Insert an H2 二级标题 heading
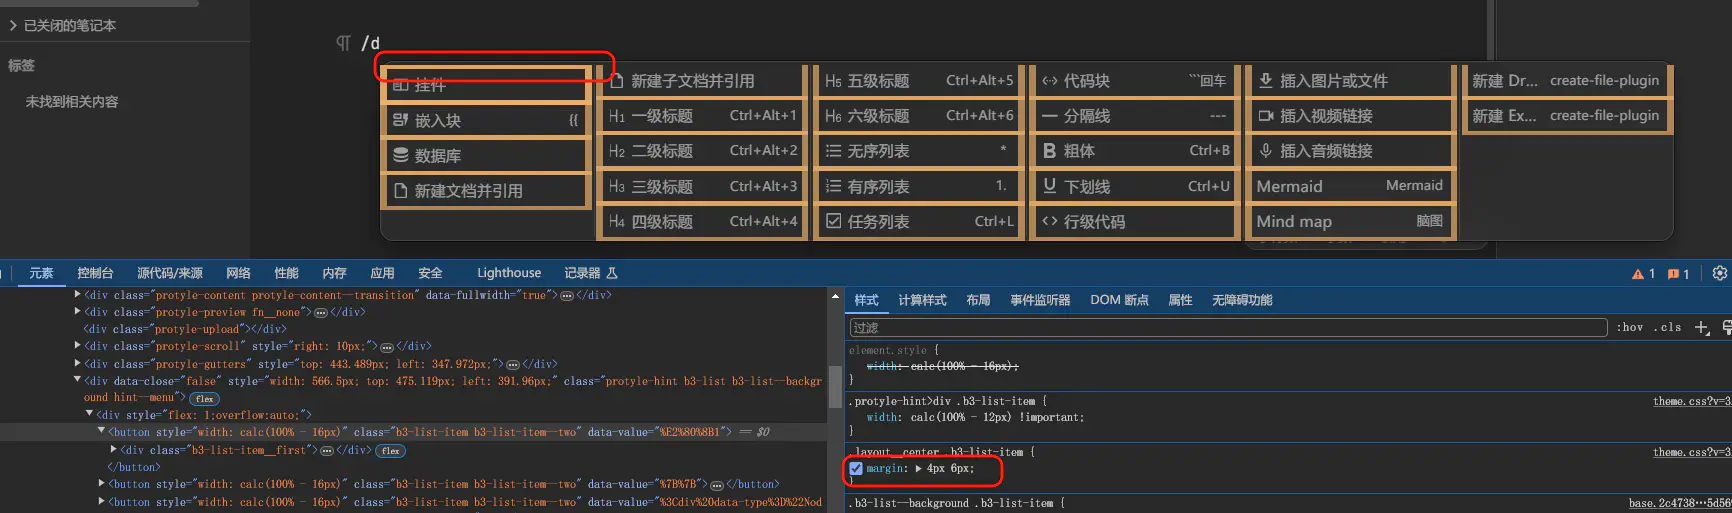 click(x=702, y=151)
